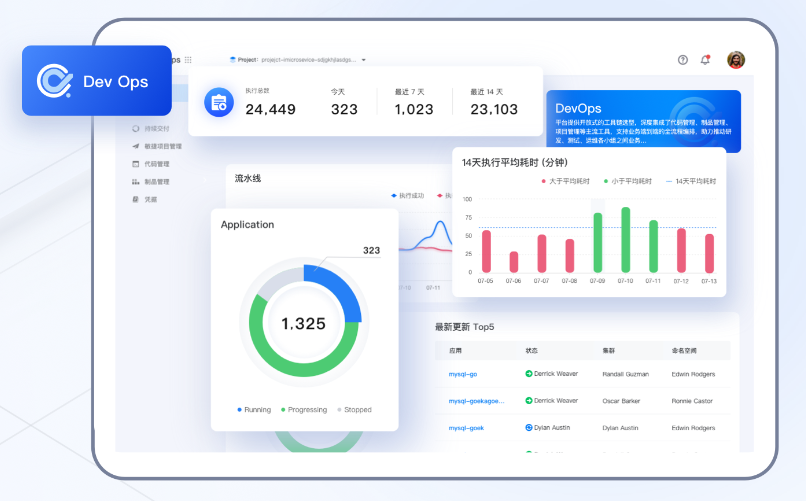Select the blue Running donut segment

click(x=341, y=287)
